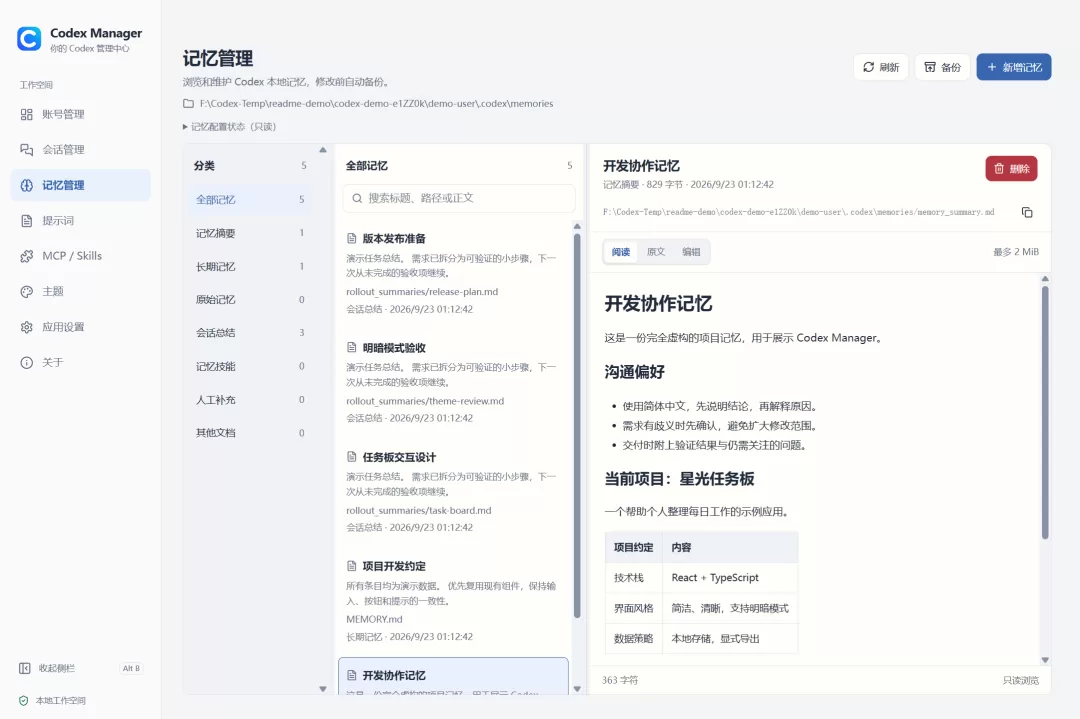This screenshot has width=1080, height=719.
Task: Click the 数据策略 table cell
Action: pos(634,638)
